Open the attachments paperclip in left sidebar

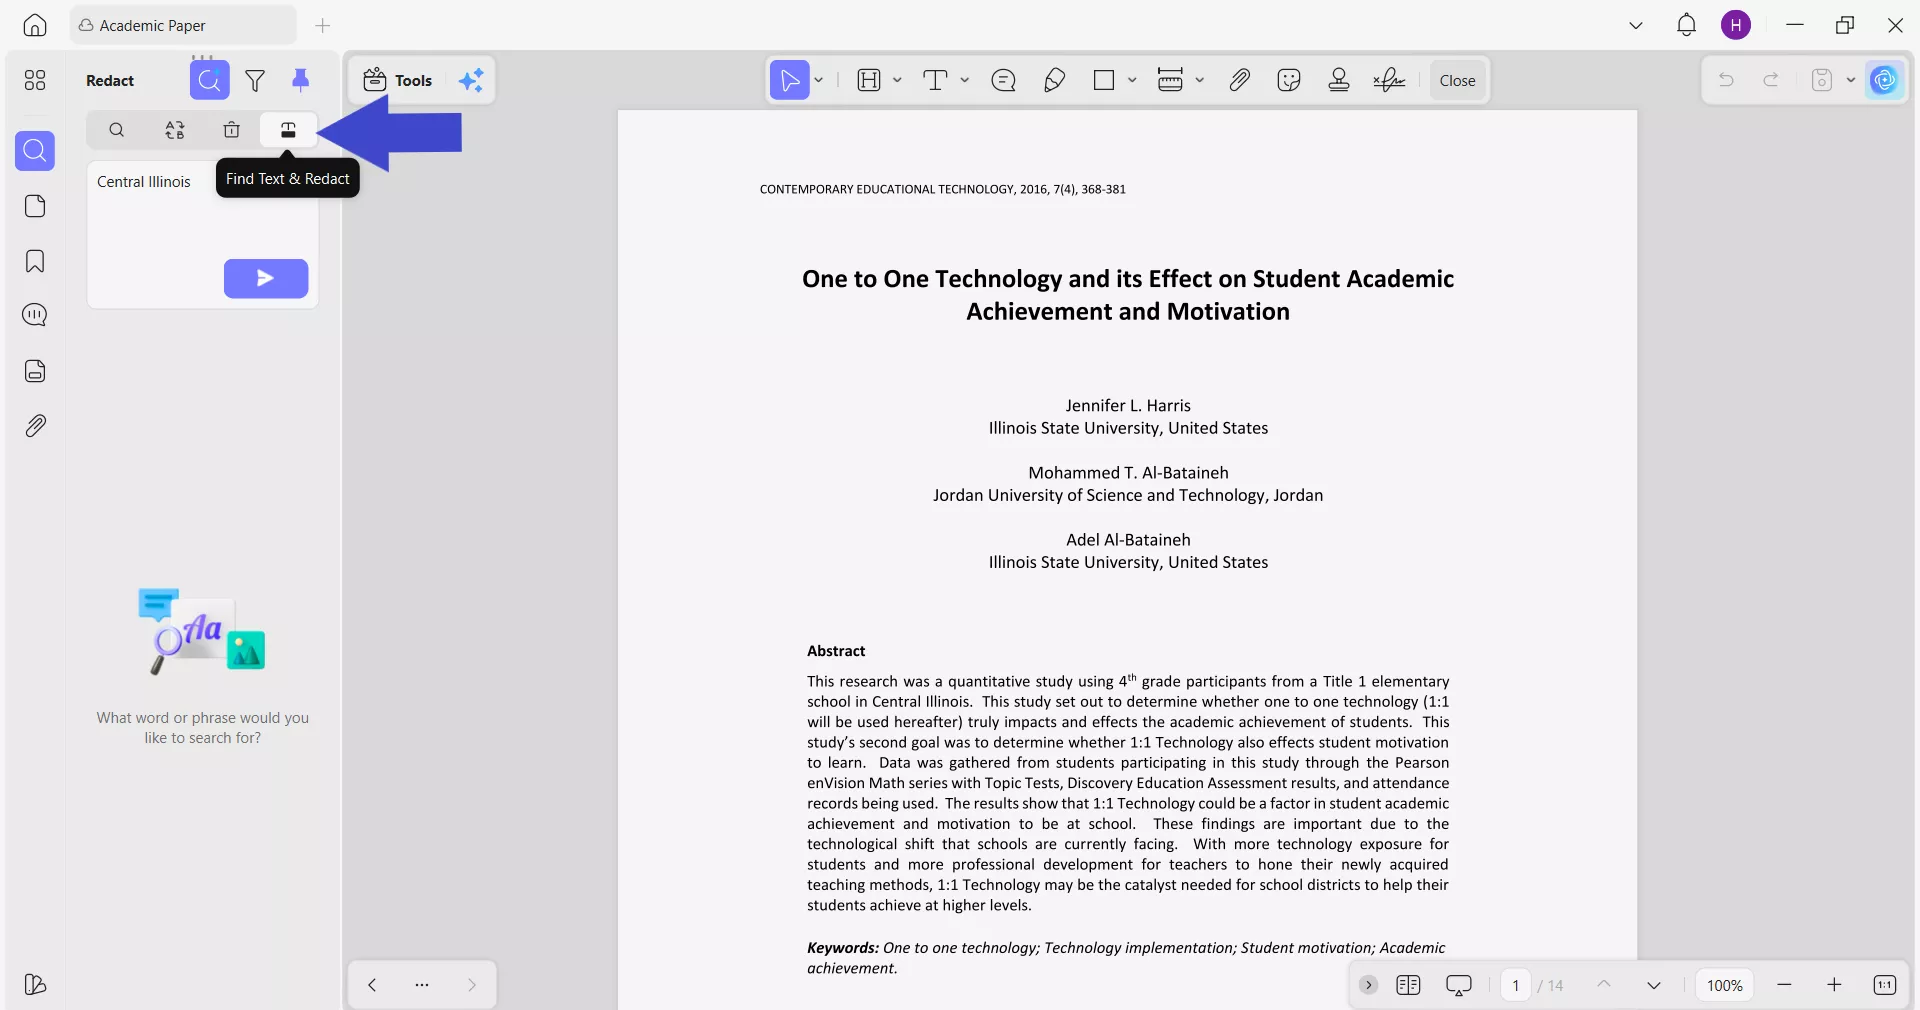35,426
